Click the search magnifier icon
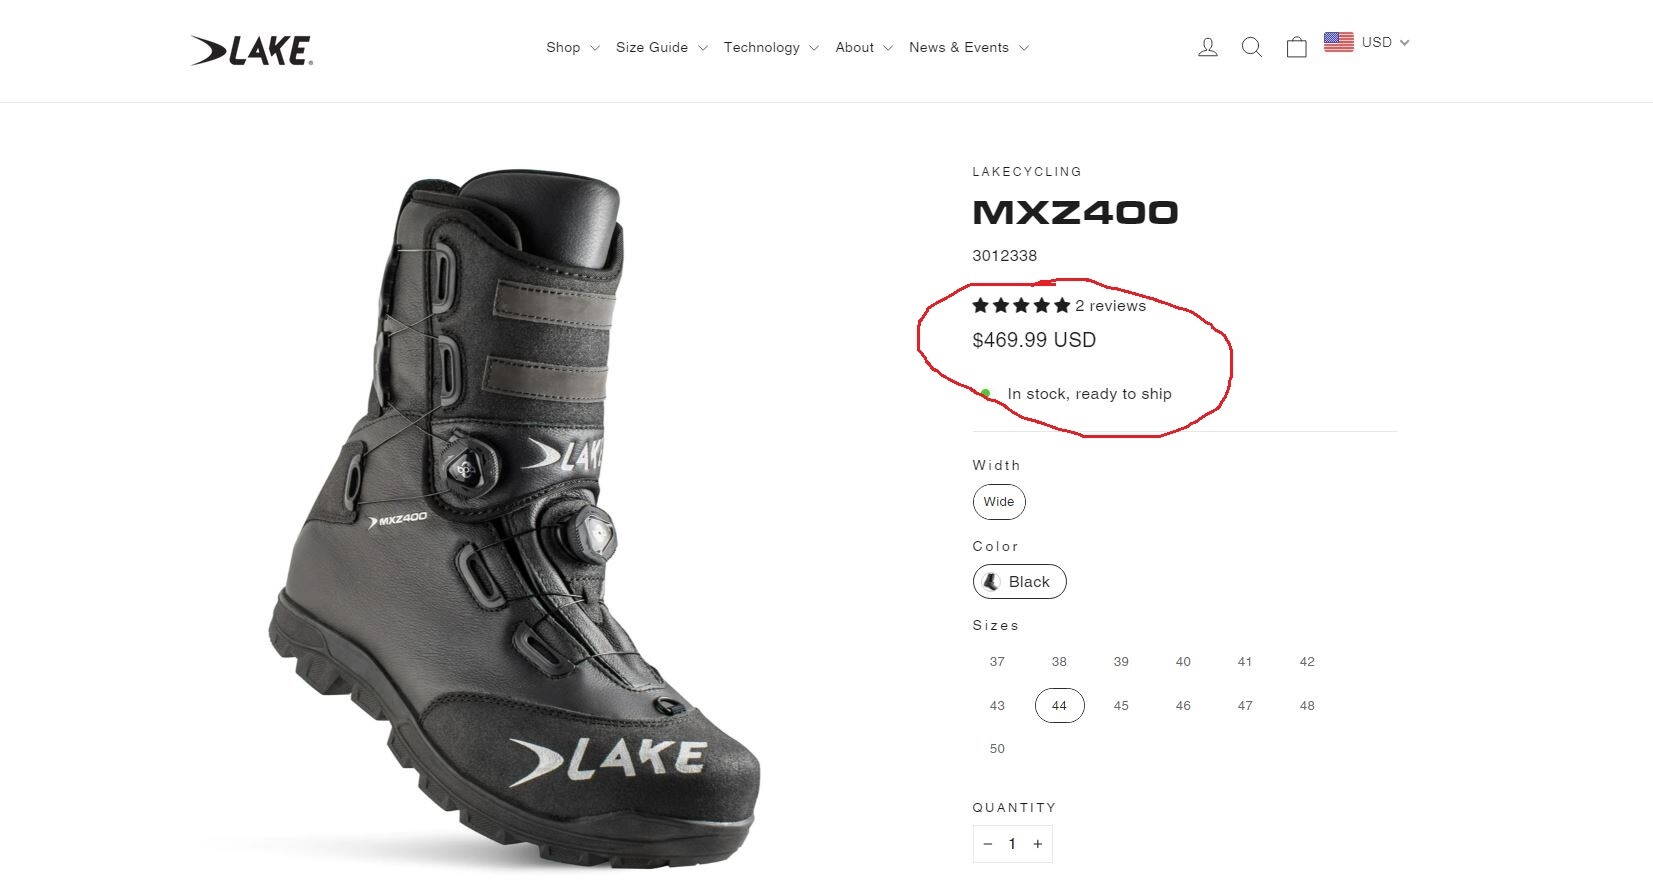This screenshot has height=882, width=1653. [x=1251, y=47]
